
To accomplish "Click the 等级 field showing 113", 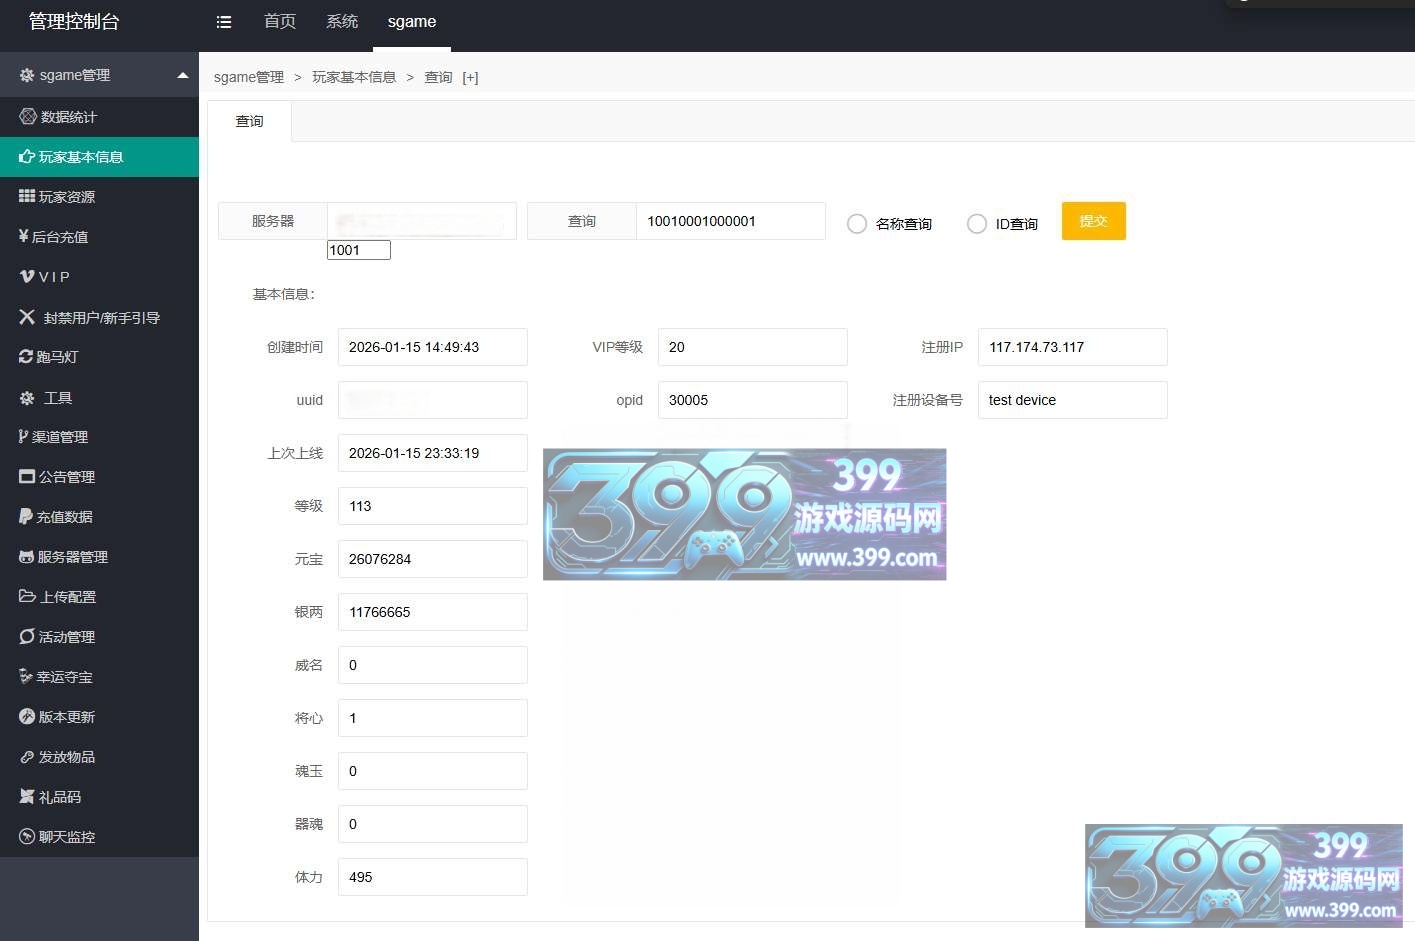I will point(433,506).
